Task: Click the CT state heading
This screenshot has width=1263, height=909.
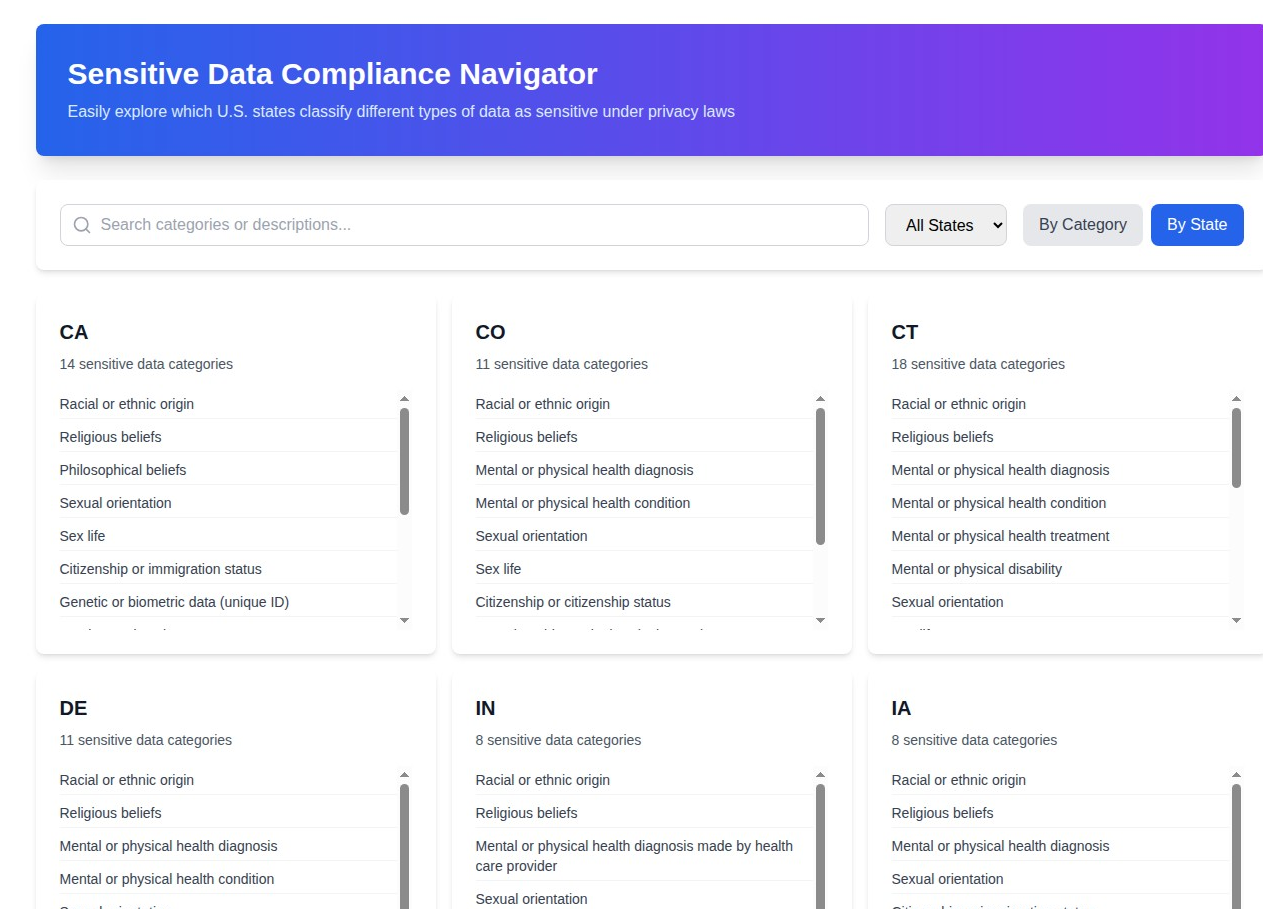Action: click(x=904, y=332)
